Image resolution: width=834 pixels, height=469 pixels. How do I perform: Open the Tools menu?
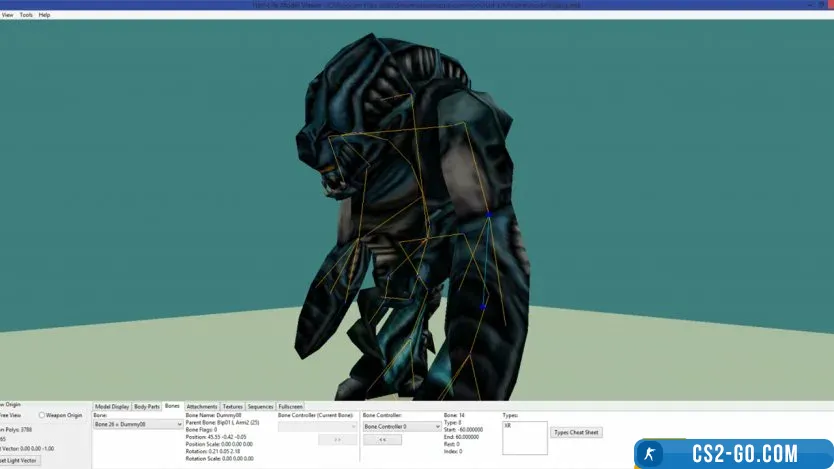pyautogui.click(x=26, y=15)
